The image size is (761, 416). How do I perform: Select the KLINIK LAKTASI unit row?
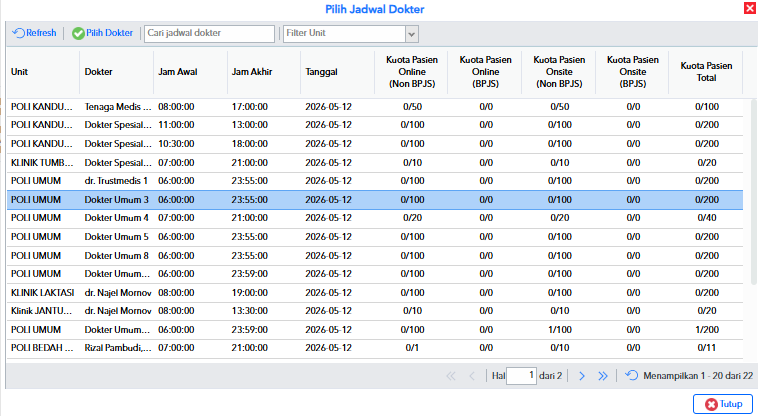click(x=375, y=293)
